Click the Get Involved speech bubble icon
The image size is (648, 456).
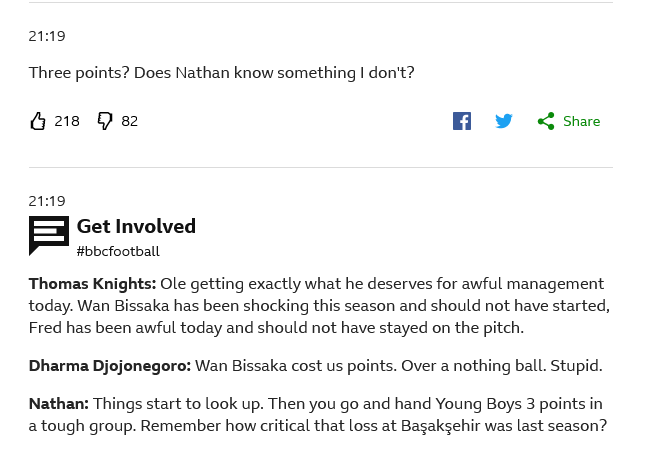tap(49, 236)
